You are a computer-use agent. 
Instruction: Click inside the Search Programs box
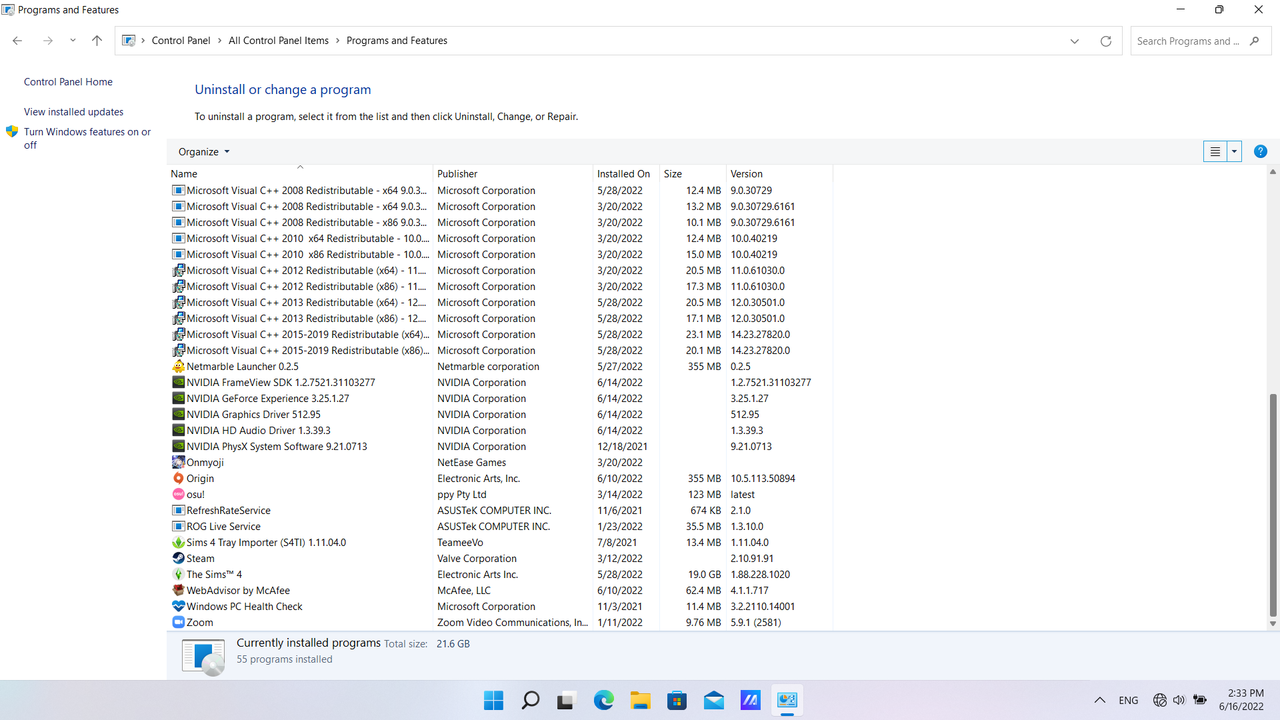point(1190,40)
